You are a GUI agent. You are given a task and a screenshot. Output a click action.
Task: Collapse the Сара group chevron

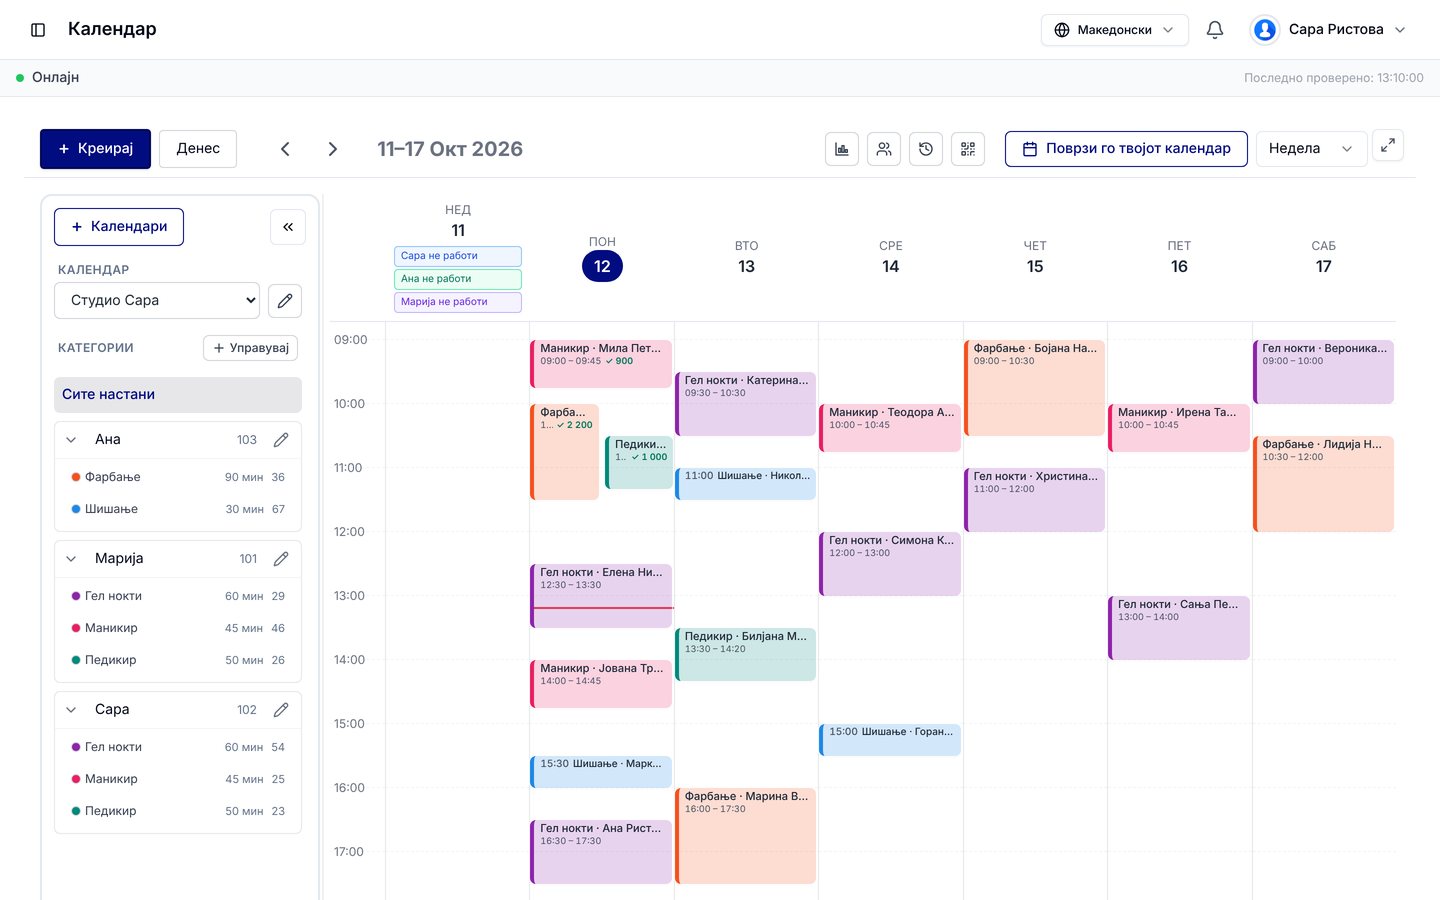coord(71,710)
